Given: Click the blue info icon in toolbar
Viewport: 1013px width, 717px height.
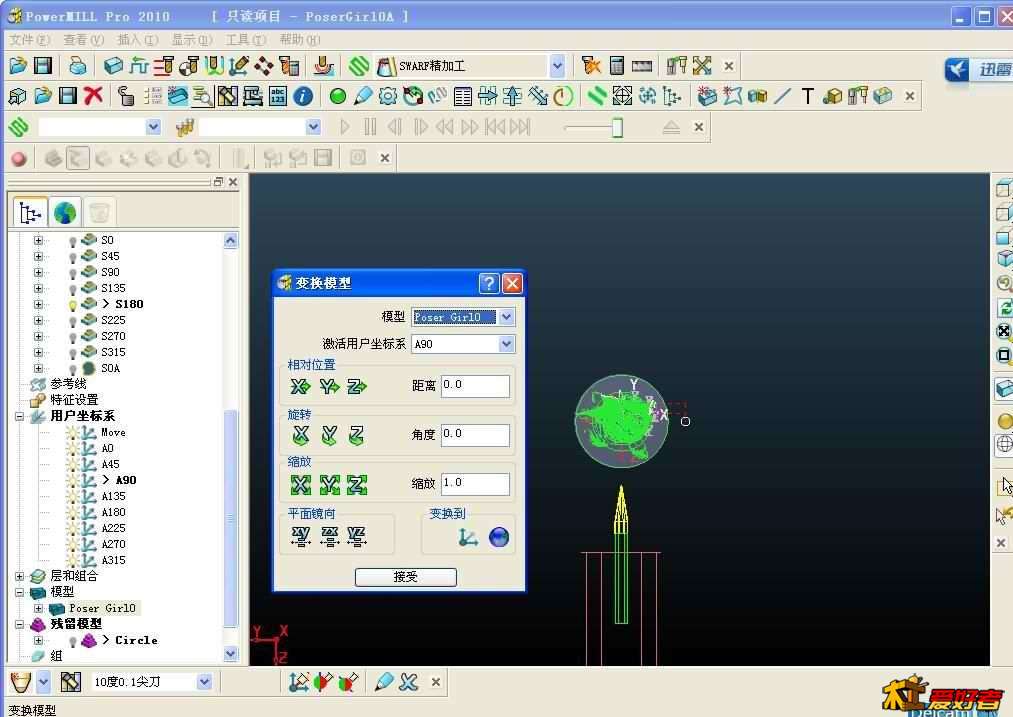Looking at the screenshot, I should pos(303,96).
